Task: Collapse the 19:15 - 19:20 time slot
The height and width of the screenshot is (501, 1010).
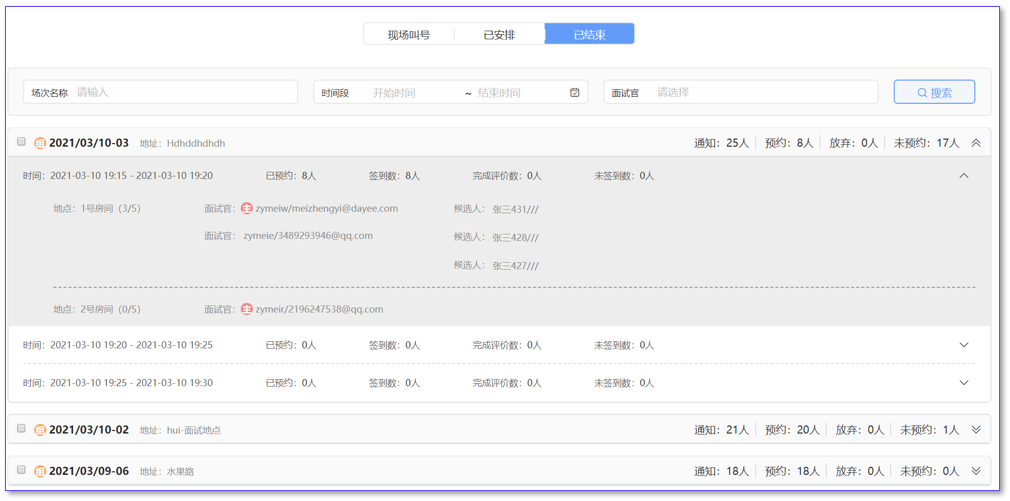Action: 964,175
